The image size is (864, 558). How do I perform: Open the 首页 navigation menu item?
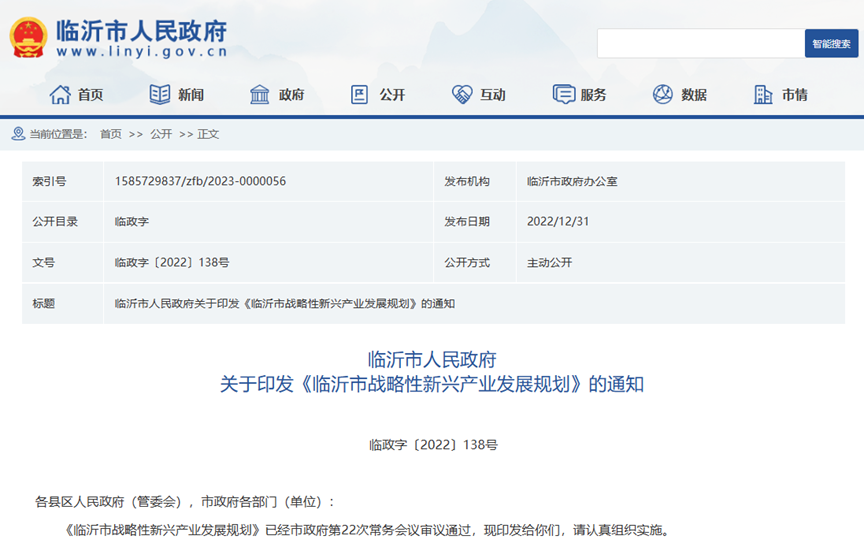coord(90,95)
